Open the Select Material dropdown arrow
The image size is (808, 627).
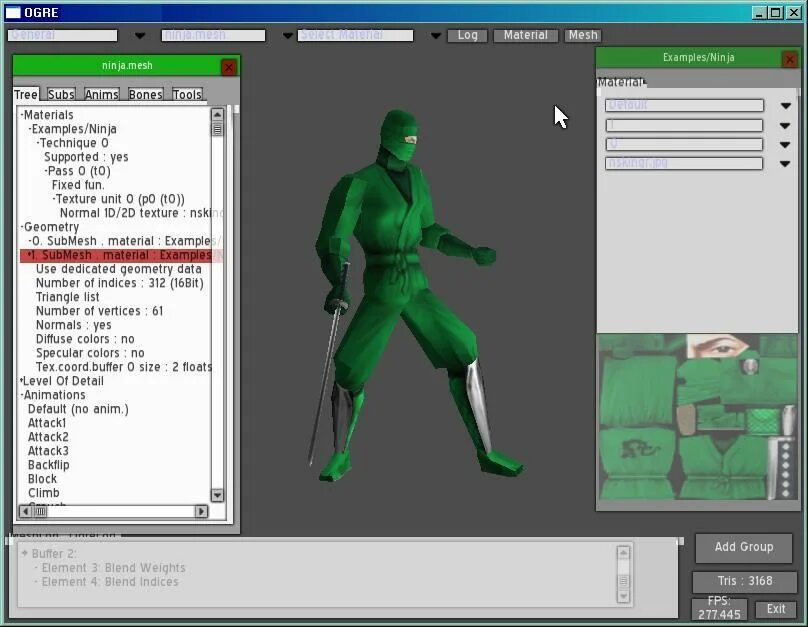(x=435, y=36)
